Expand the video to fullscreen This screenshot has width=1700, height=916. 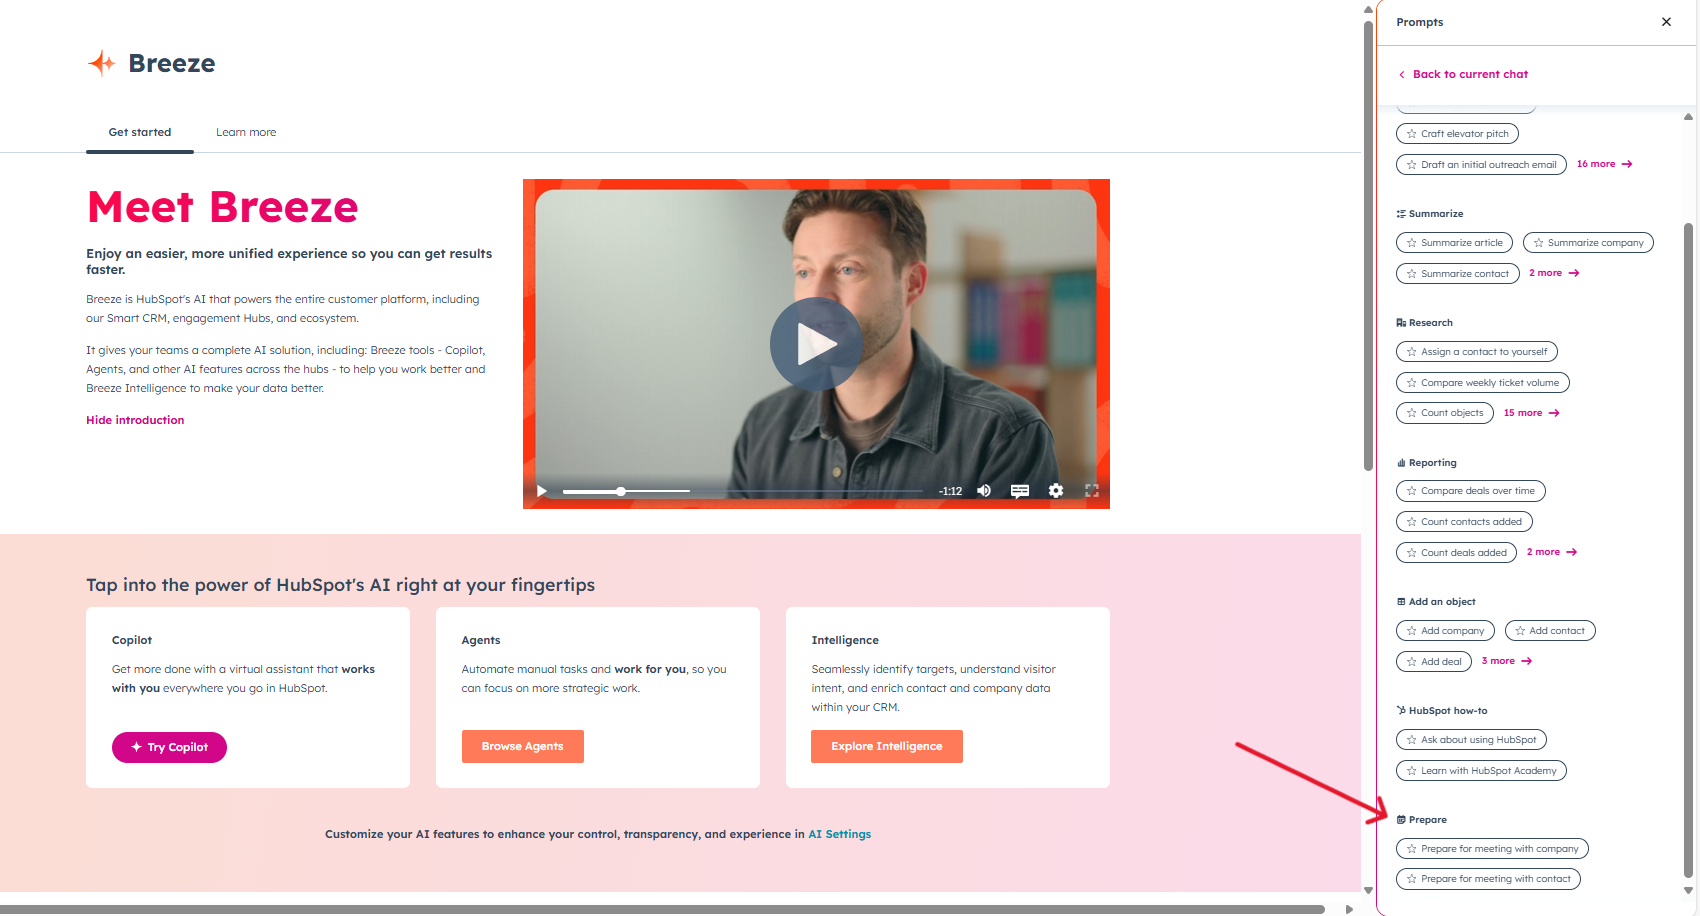1092,491
